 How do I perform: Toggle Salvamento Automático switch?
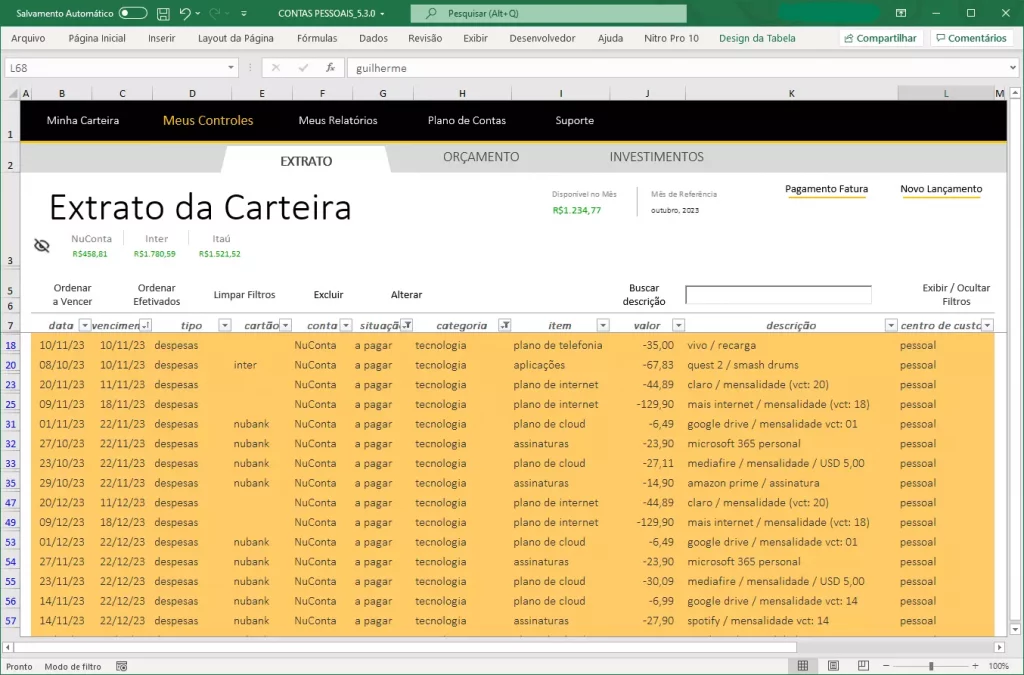(x=133, y=14)
